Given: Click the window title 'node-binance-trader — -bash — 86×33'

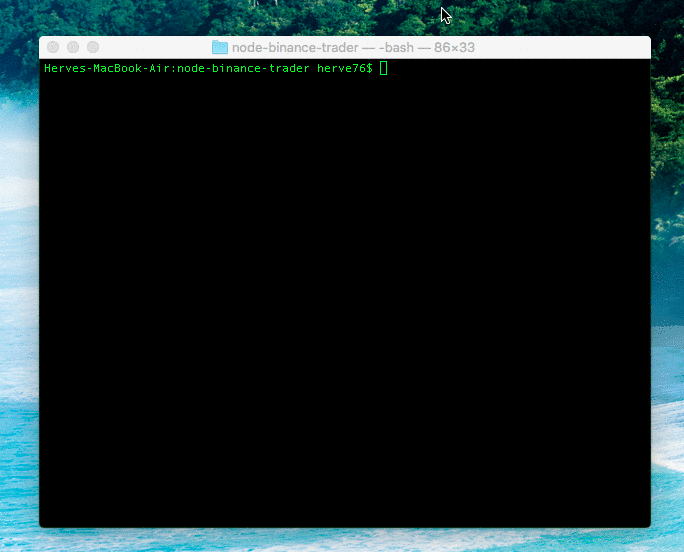Looking at the screenshot, I should tap(353, 47).
